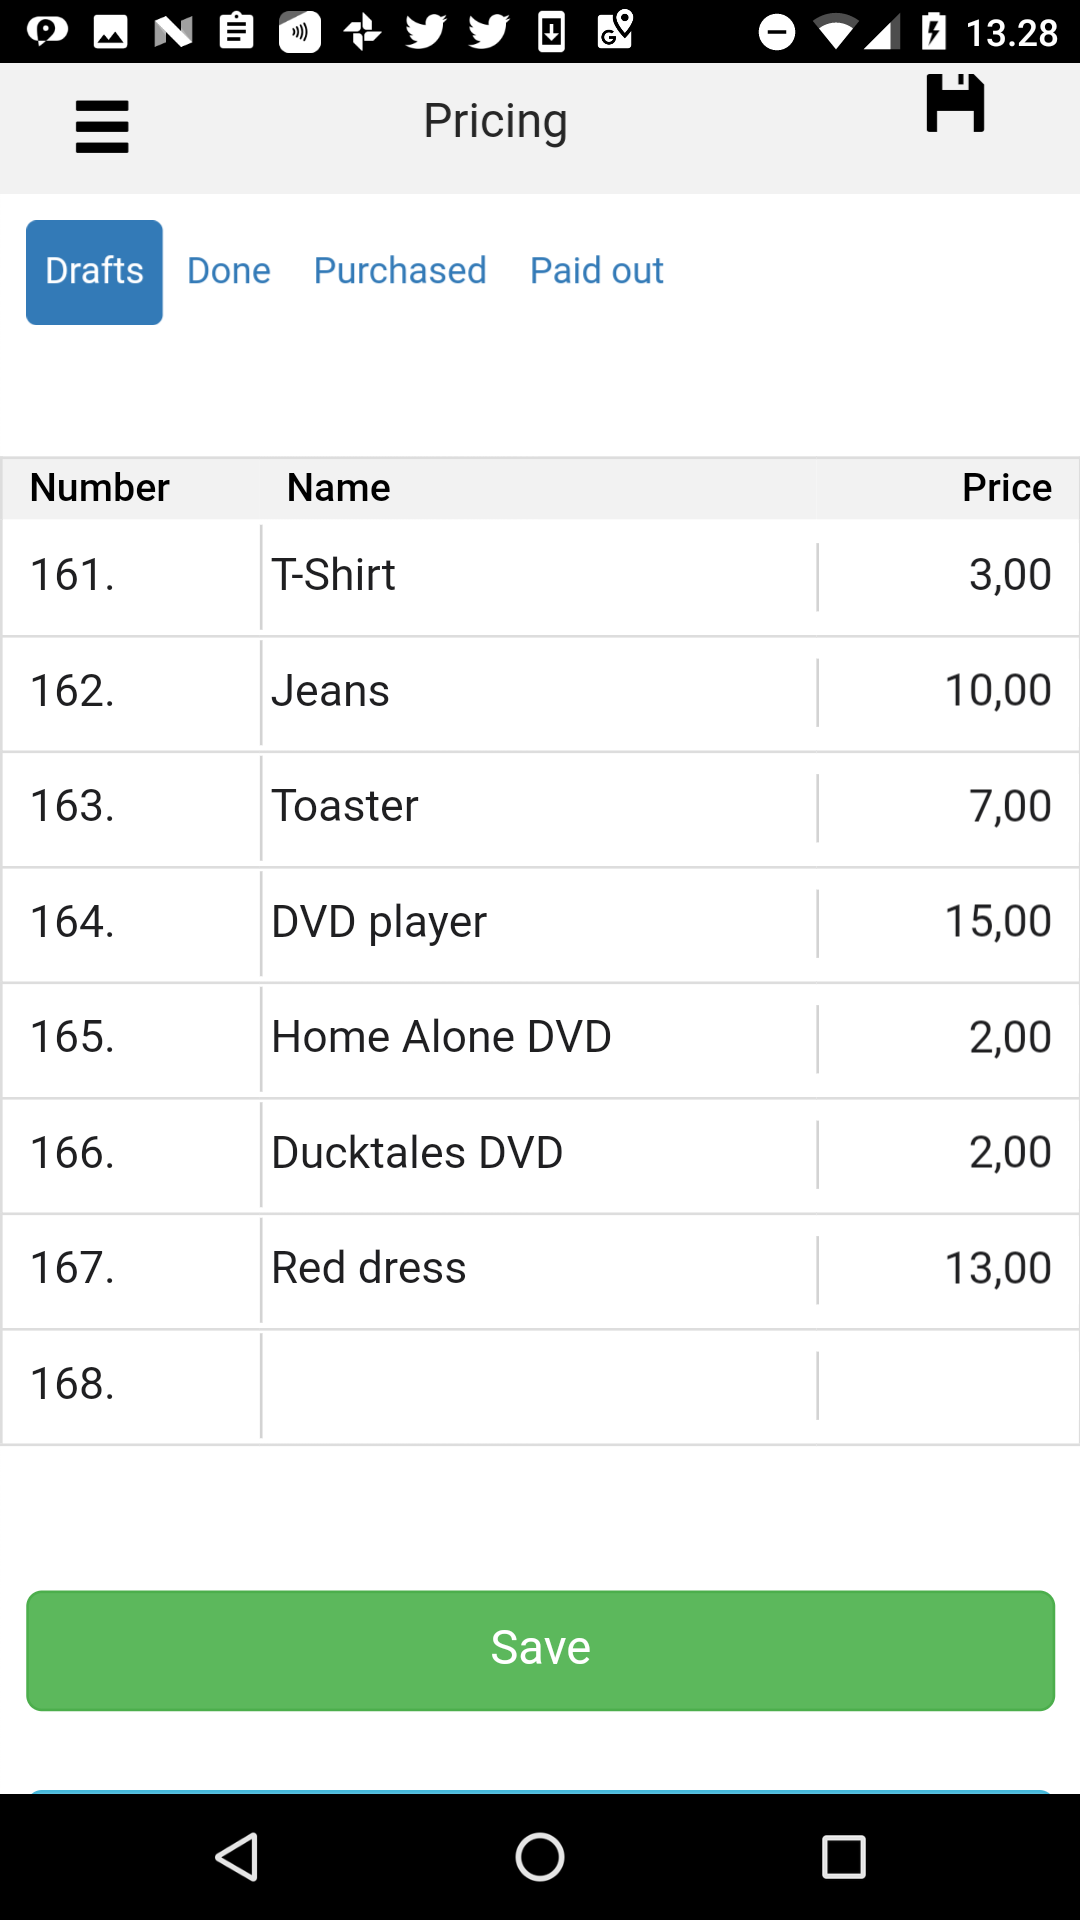This screenshot has width=1080, height=1920.
Task: Select the Drafts tab
Action: click(94, 272)
